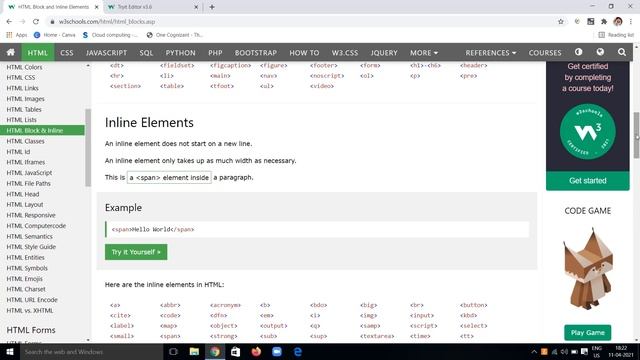The image size is (640, 360).
Task: Bookmark this page with the star
Action: (x=561, y=22)
